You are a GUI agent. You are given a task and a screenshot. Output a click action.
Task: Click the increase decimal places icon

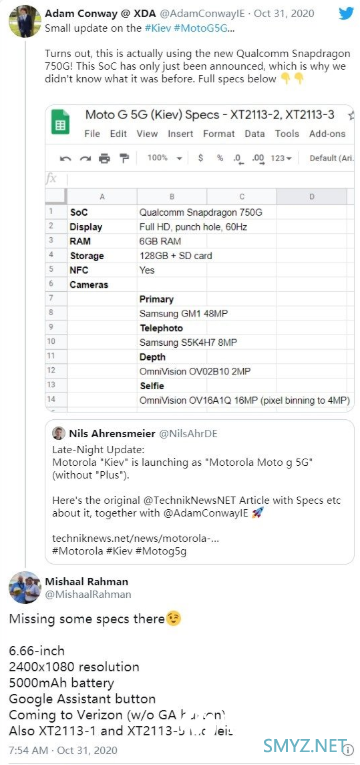258,159
